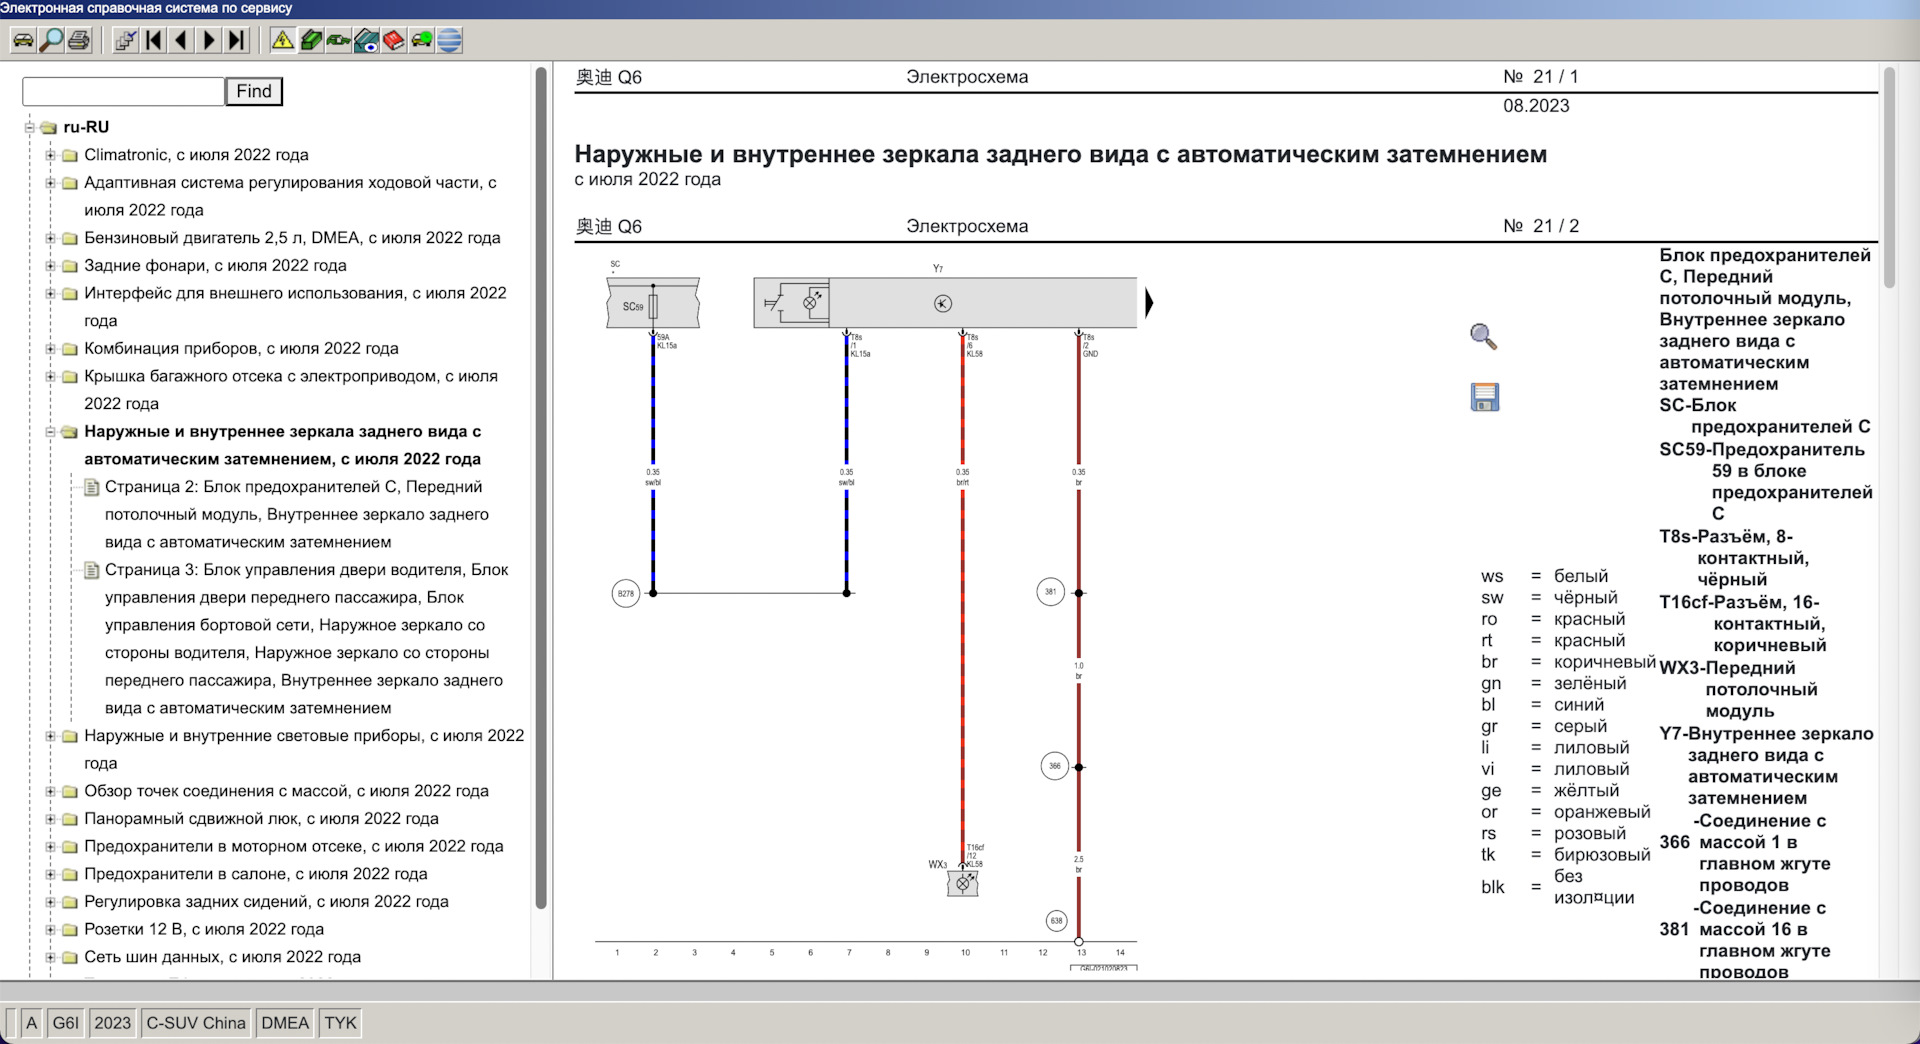1920x1044 pixels.
Task: Expand Интерфейс для внешнего использования folder
Action: click(x=51, y=294)
